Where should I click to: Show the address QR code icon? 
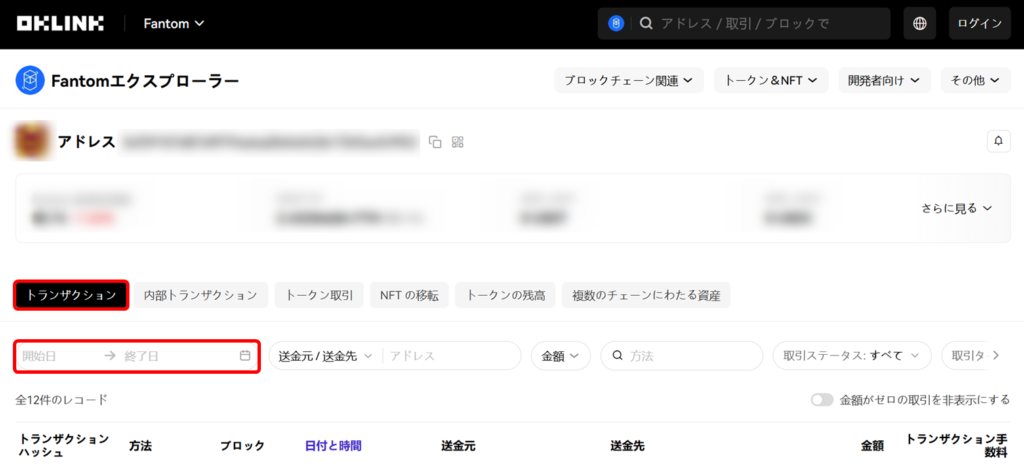point(458,142)
